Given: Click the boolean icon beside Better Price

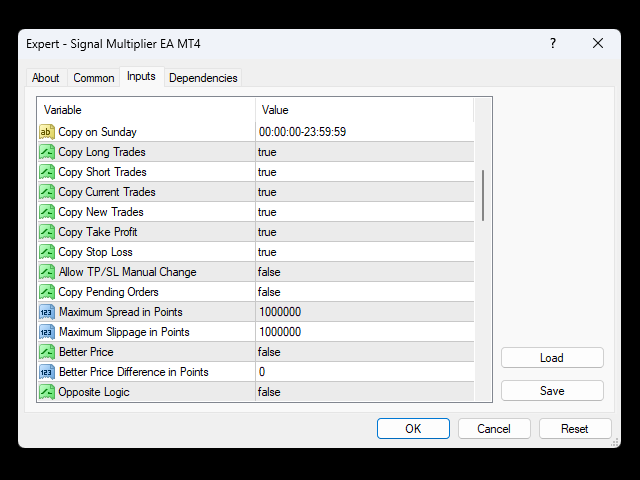Looking at the screenshot, I should (x=47, y=352).
